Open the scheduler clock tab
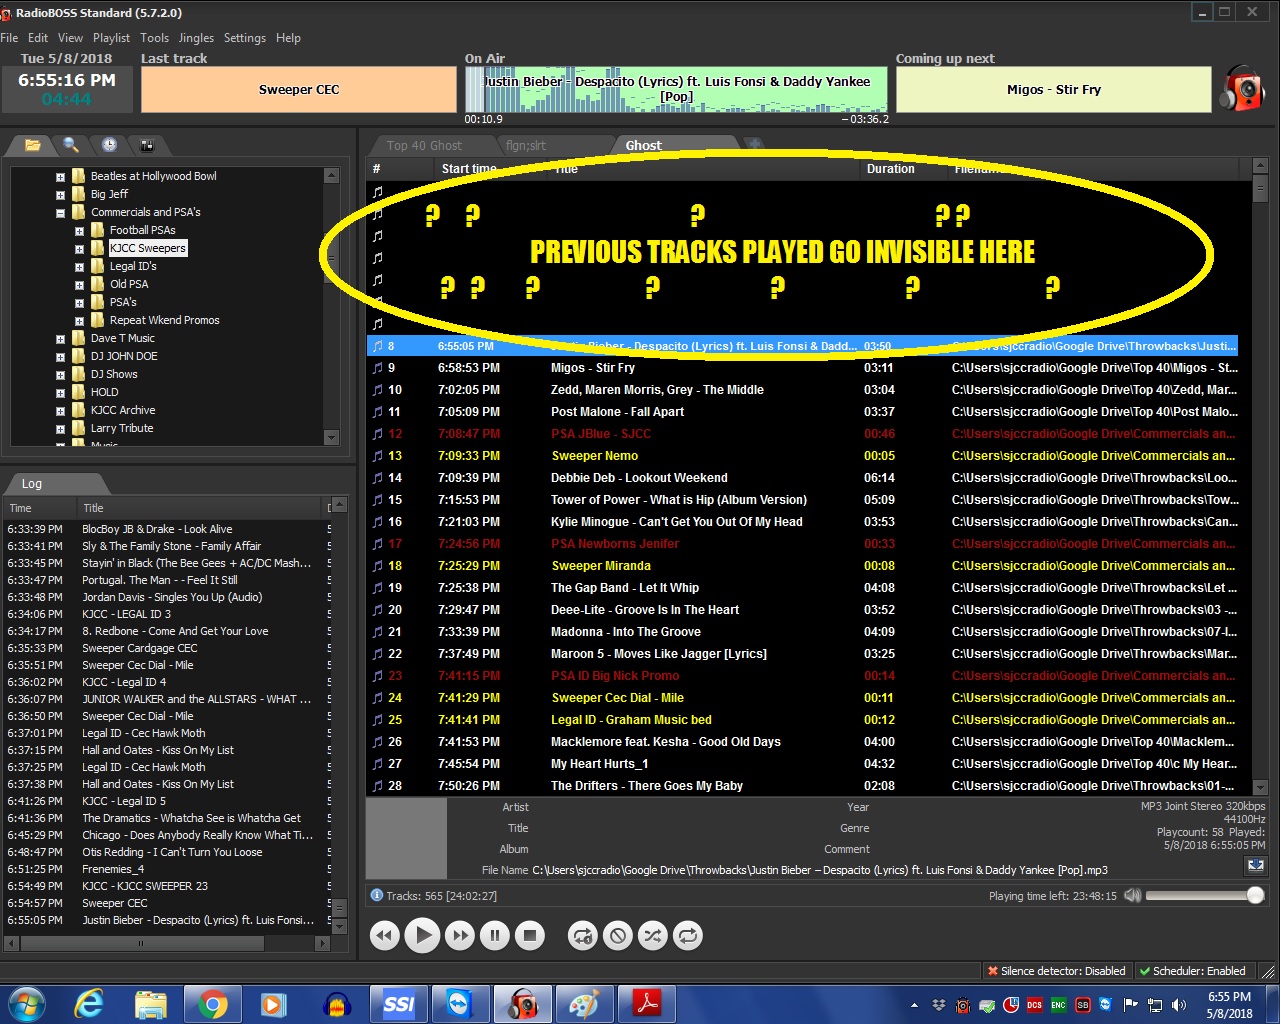This screenshot has height=1024, width=1280. tap(109, 145)
